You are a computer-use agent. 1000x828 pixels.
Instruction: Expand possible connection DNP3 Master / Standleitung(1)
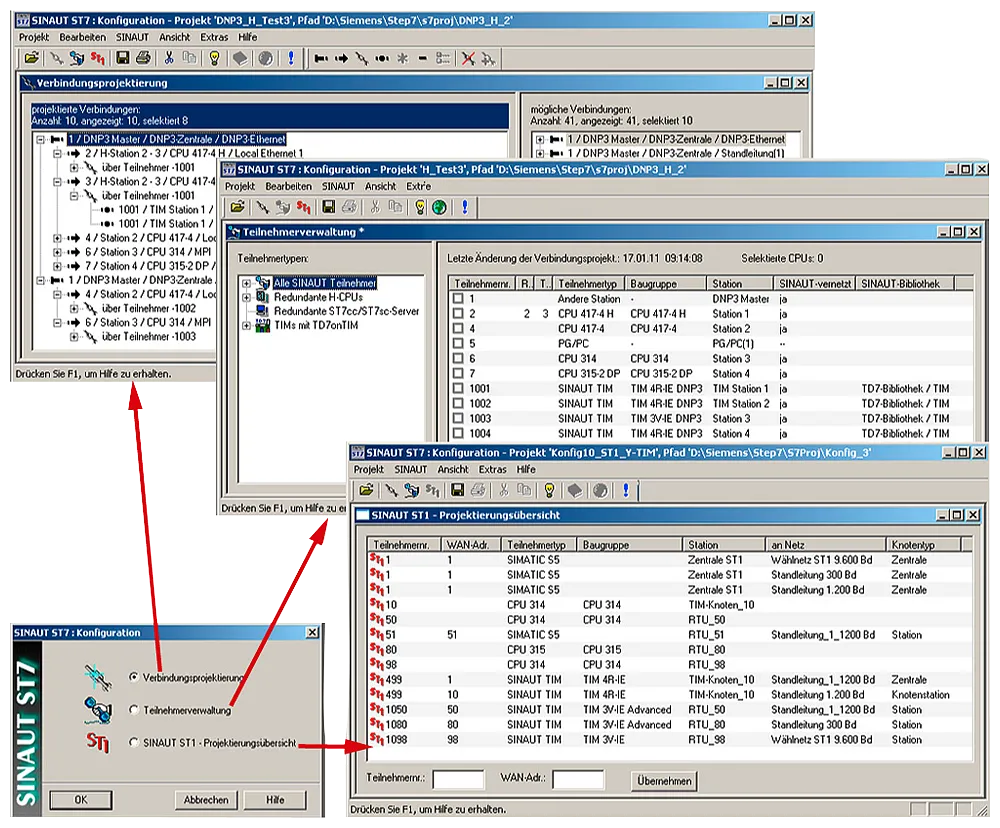point(540,153)
